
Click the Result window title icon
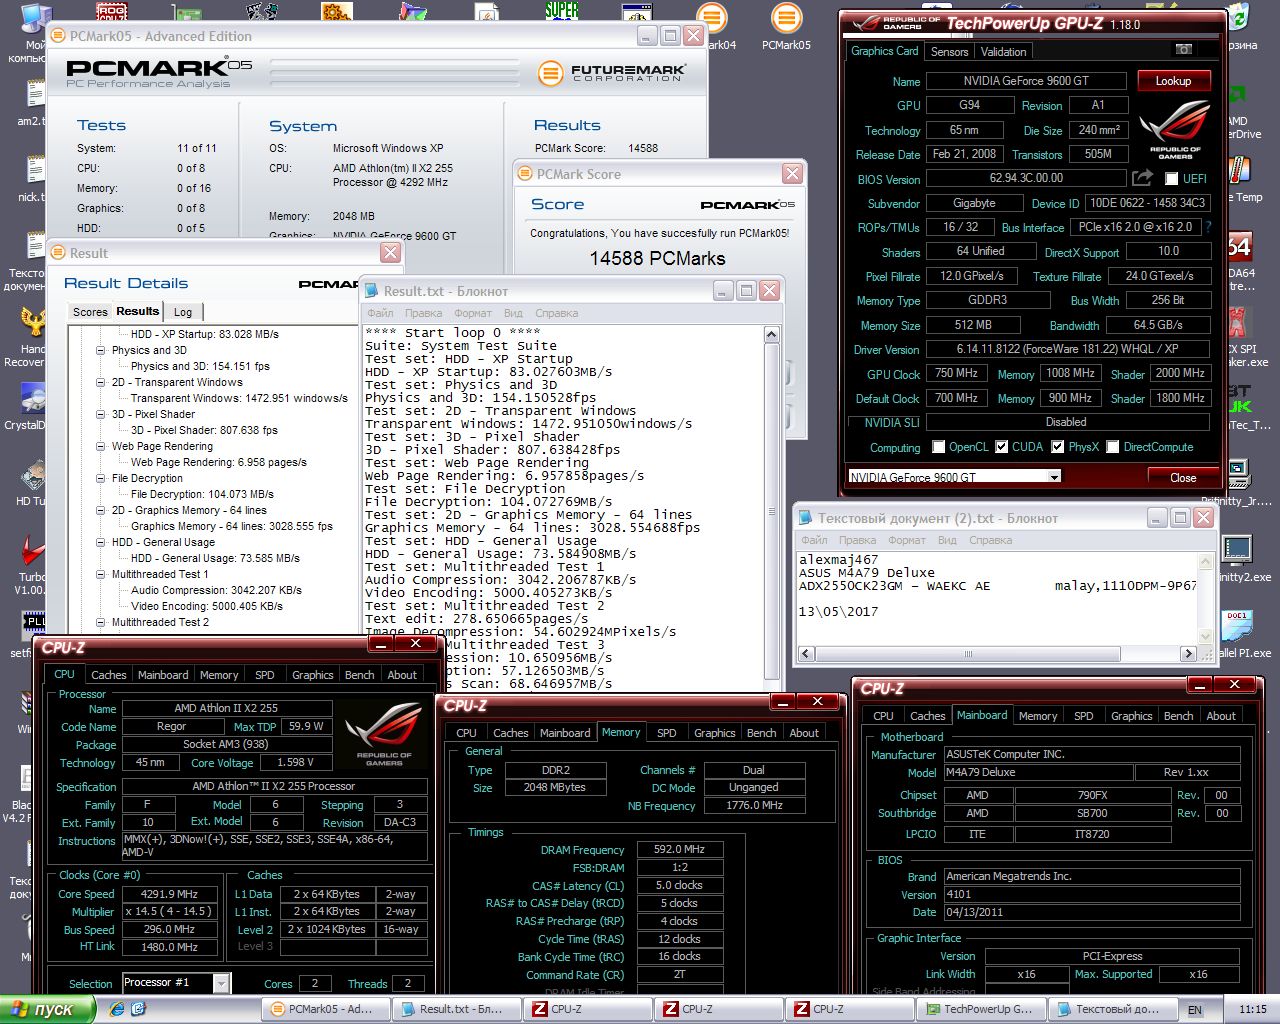(57, 253)
